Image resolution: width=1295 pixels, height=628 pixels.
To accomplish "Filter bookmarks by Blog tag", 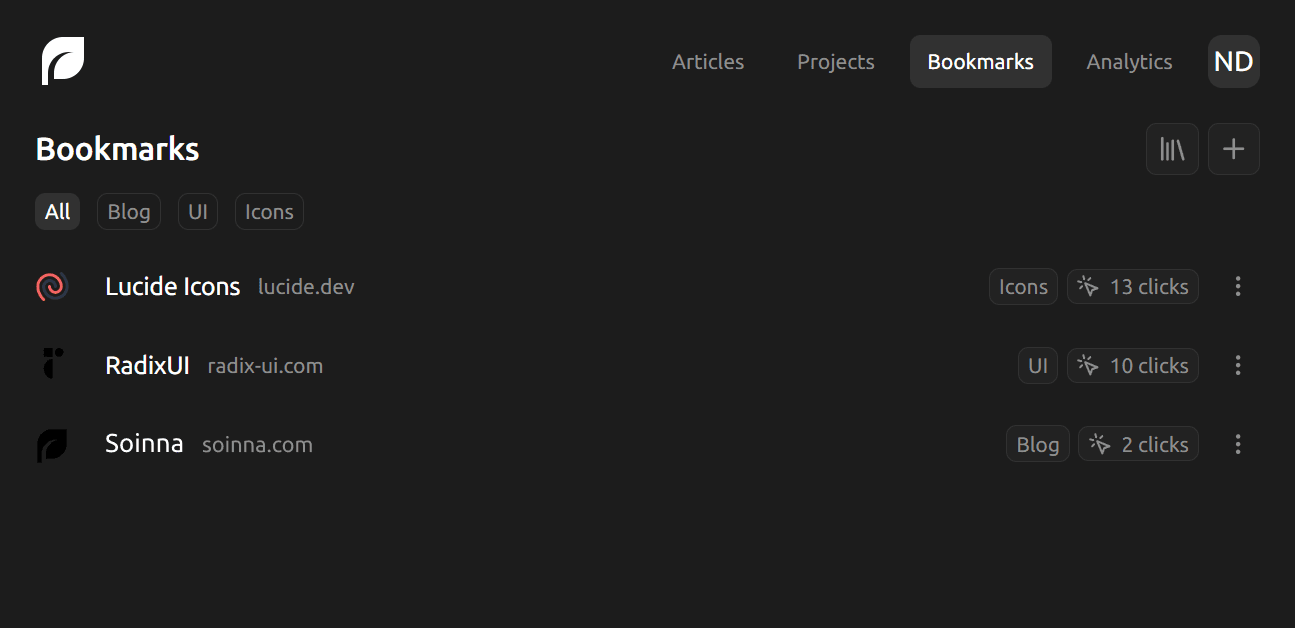I will [x=129, y=212].
